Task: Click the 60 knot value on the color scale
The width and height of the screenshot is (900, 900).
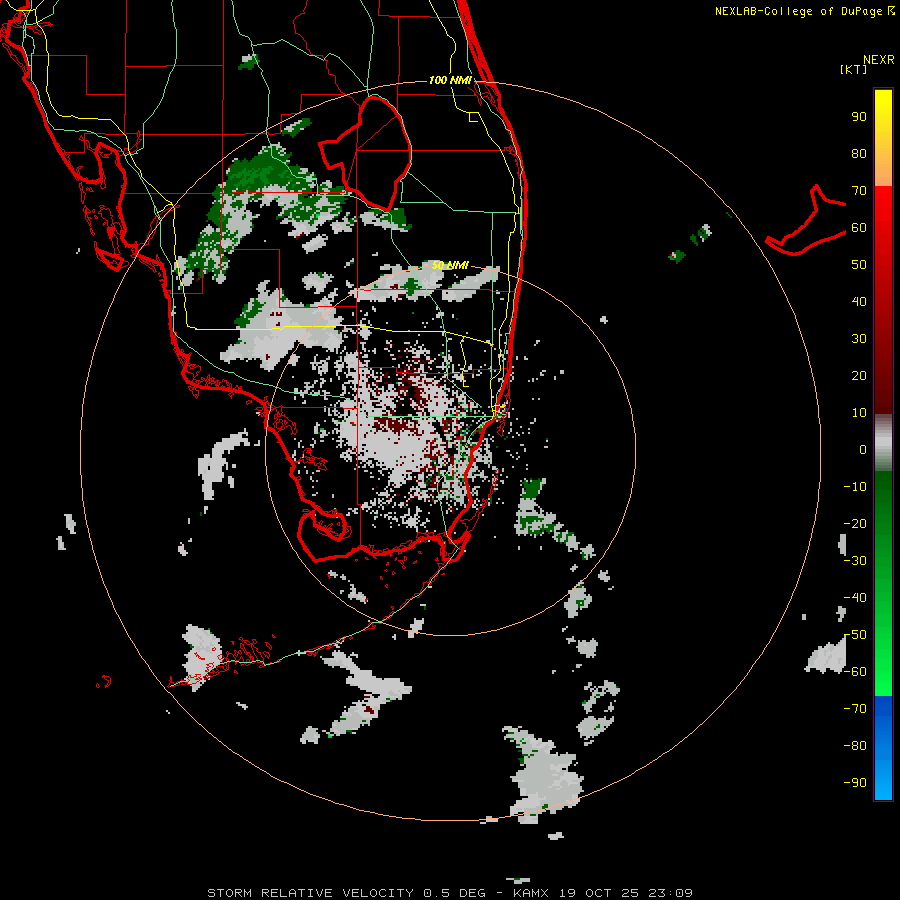Action: 859,228
